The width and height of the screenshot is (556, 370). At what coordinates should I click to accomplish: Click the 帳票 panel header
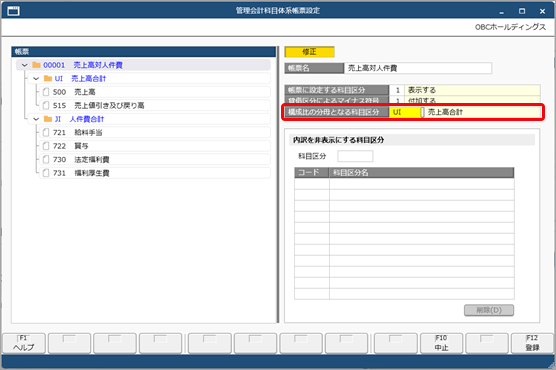pyautogui.click(x=144, y=52)
